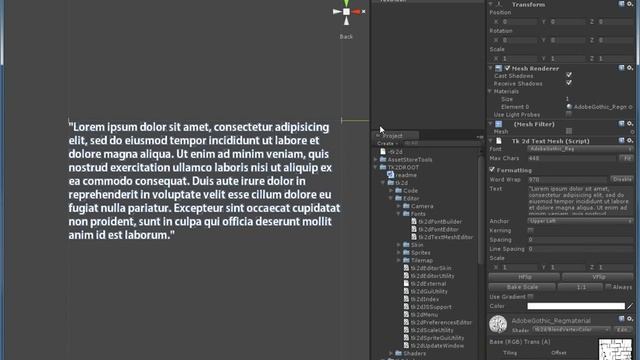Click the Line Spacing input field

[580, 249]
